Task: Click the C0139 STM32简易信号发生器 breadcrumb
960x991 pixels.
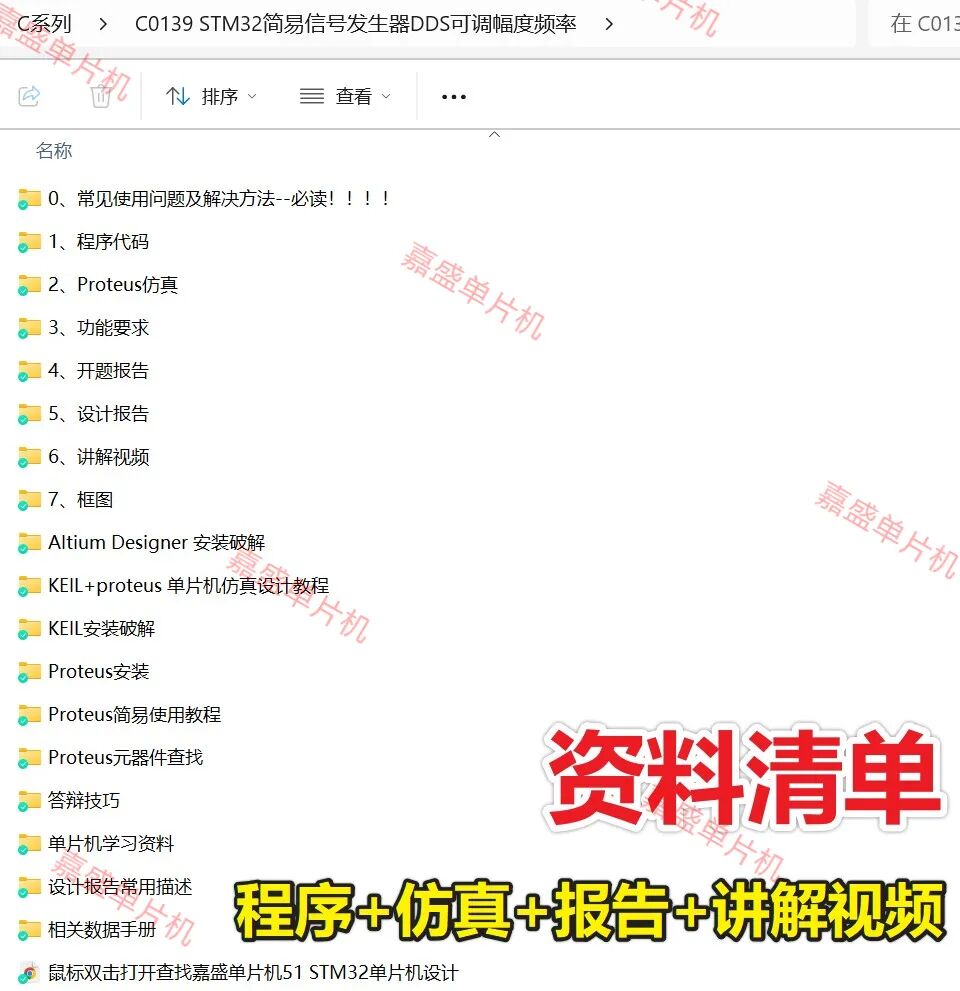Action: pyautogui.click(x=356, y=24)
